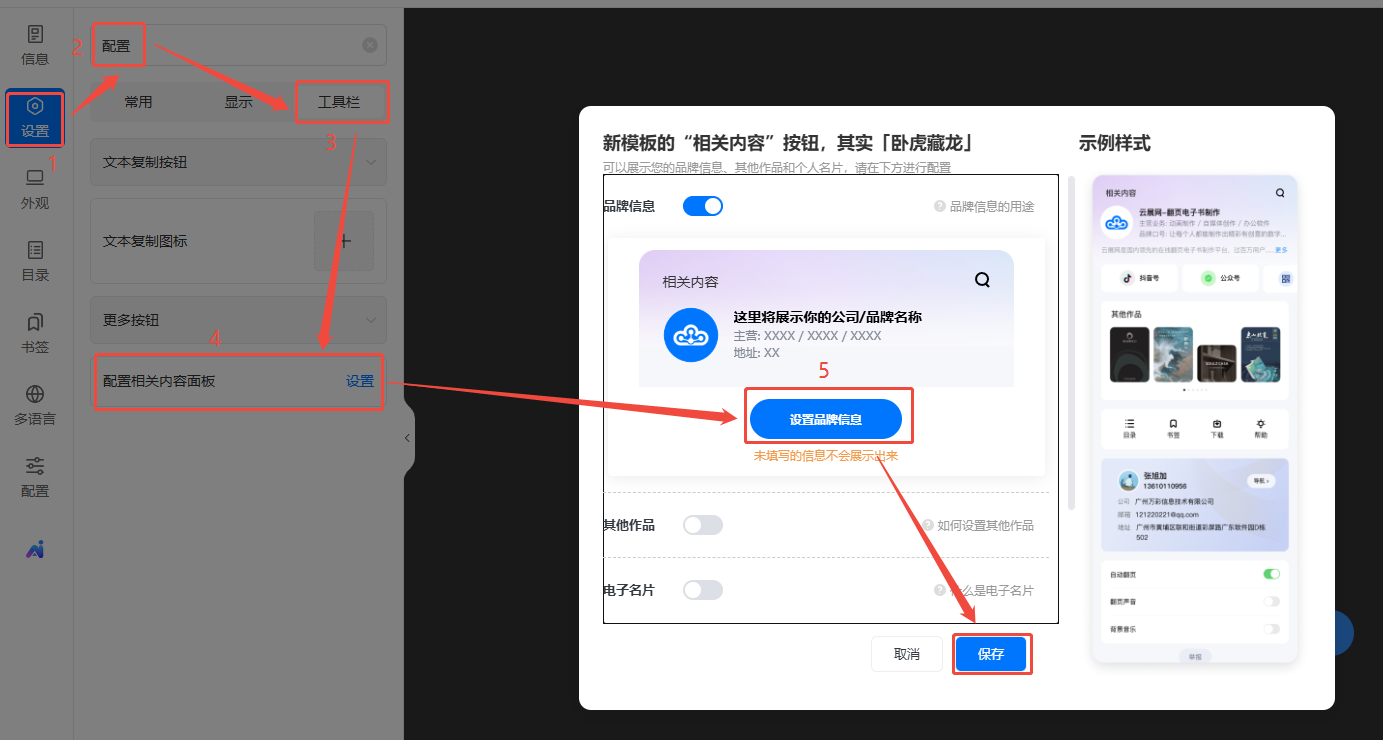Collapse the left panel with arrow handle

click(x=408, y=438)
